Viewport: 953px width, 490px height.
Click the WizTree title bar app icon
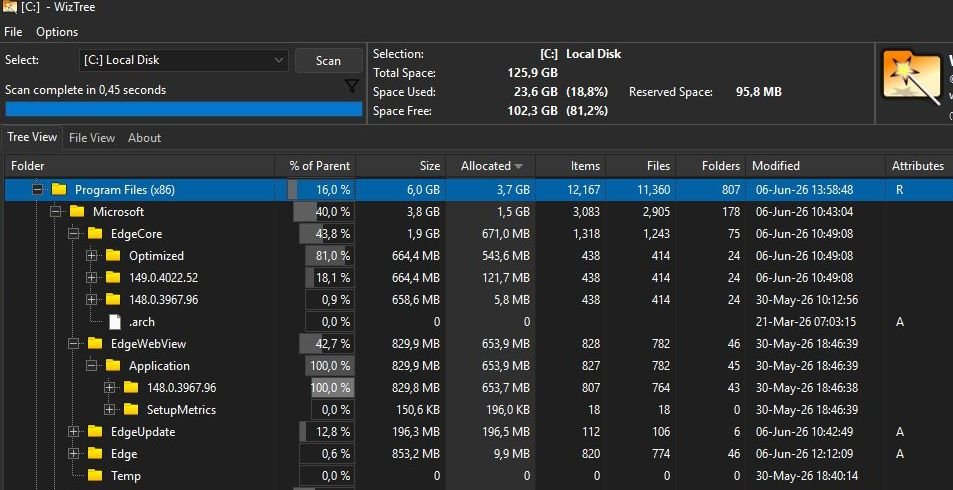pos(9,7)
